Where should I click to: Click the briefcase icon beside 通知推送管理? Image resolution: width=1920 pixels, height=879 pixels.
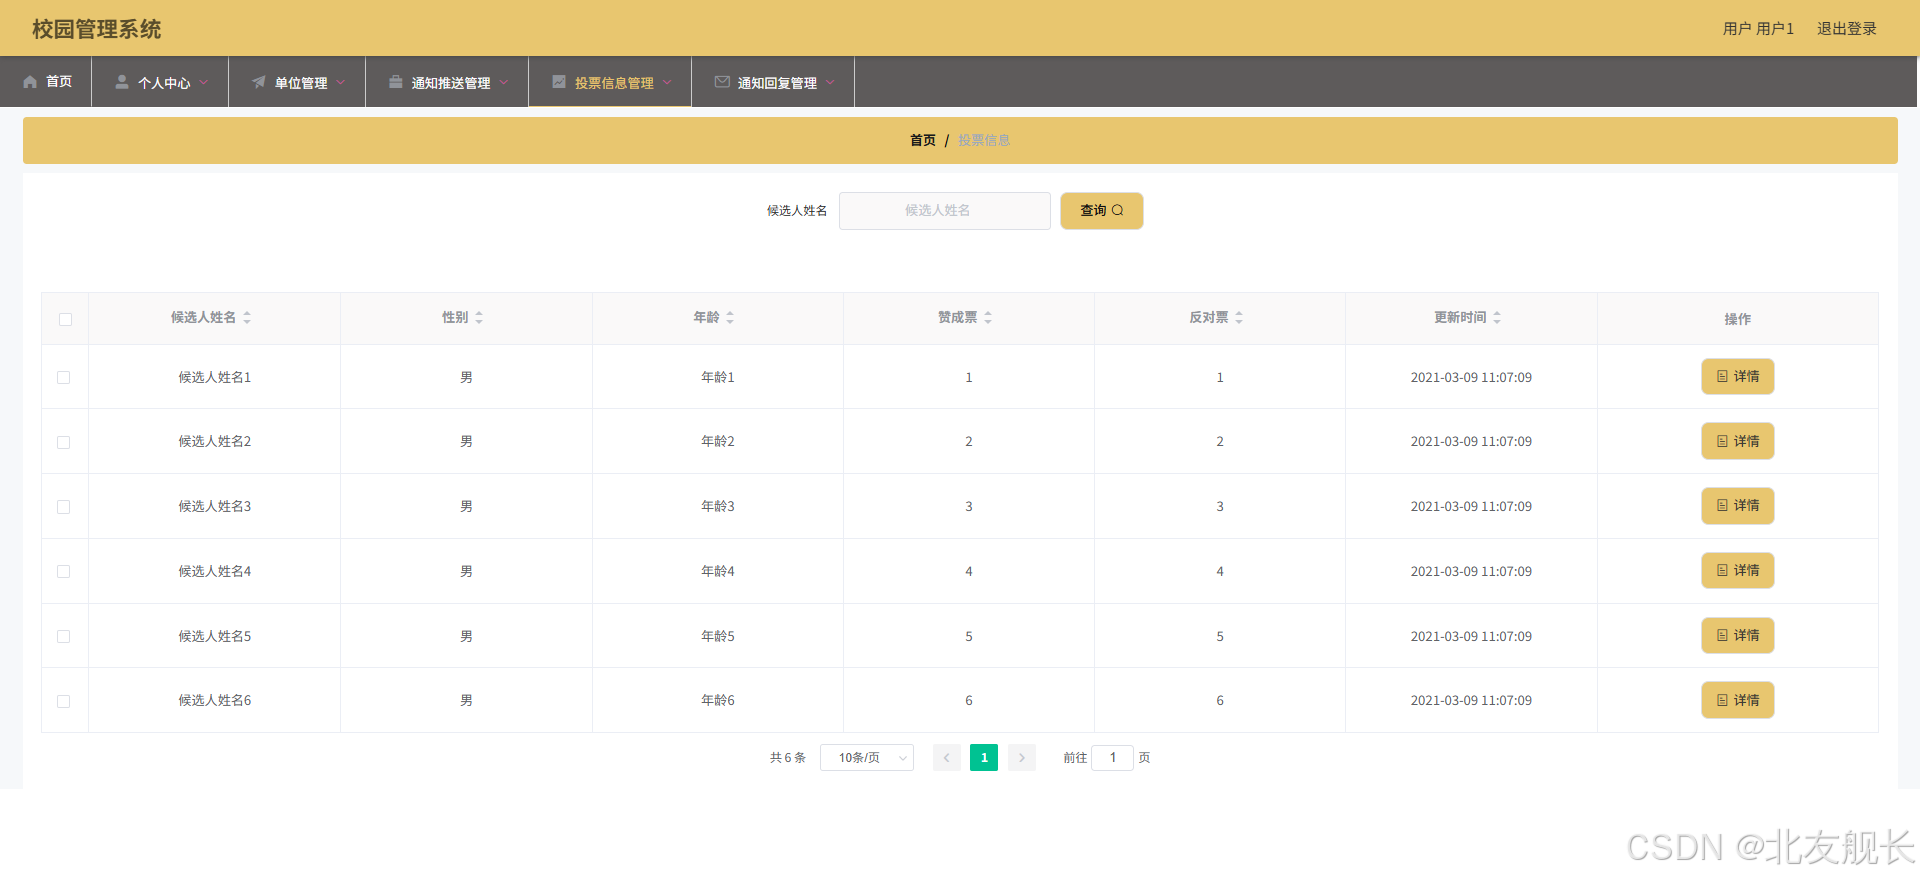click(396, 82)
